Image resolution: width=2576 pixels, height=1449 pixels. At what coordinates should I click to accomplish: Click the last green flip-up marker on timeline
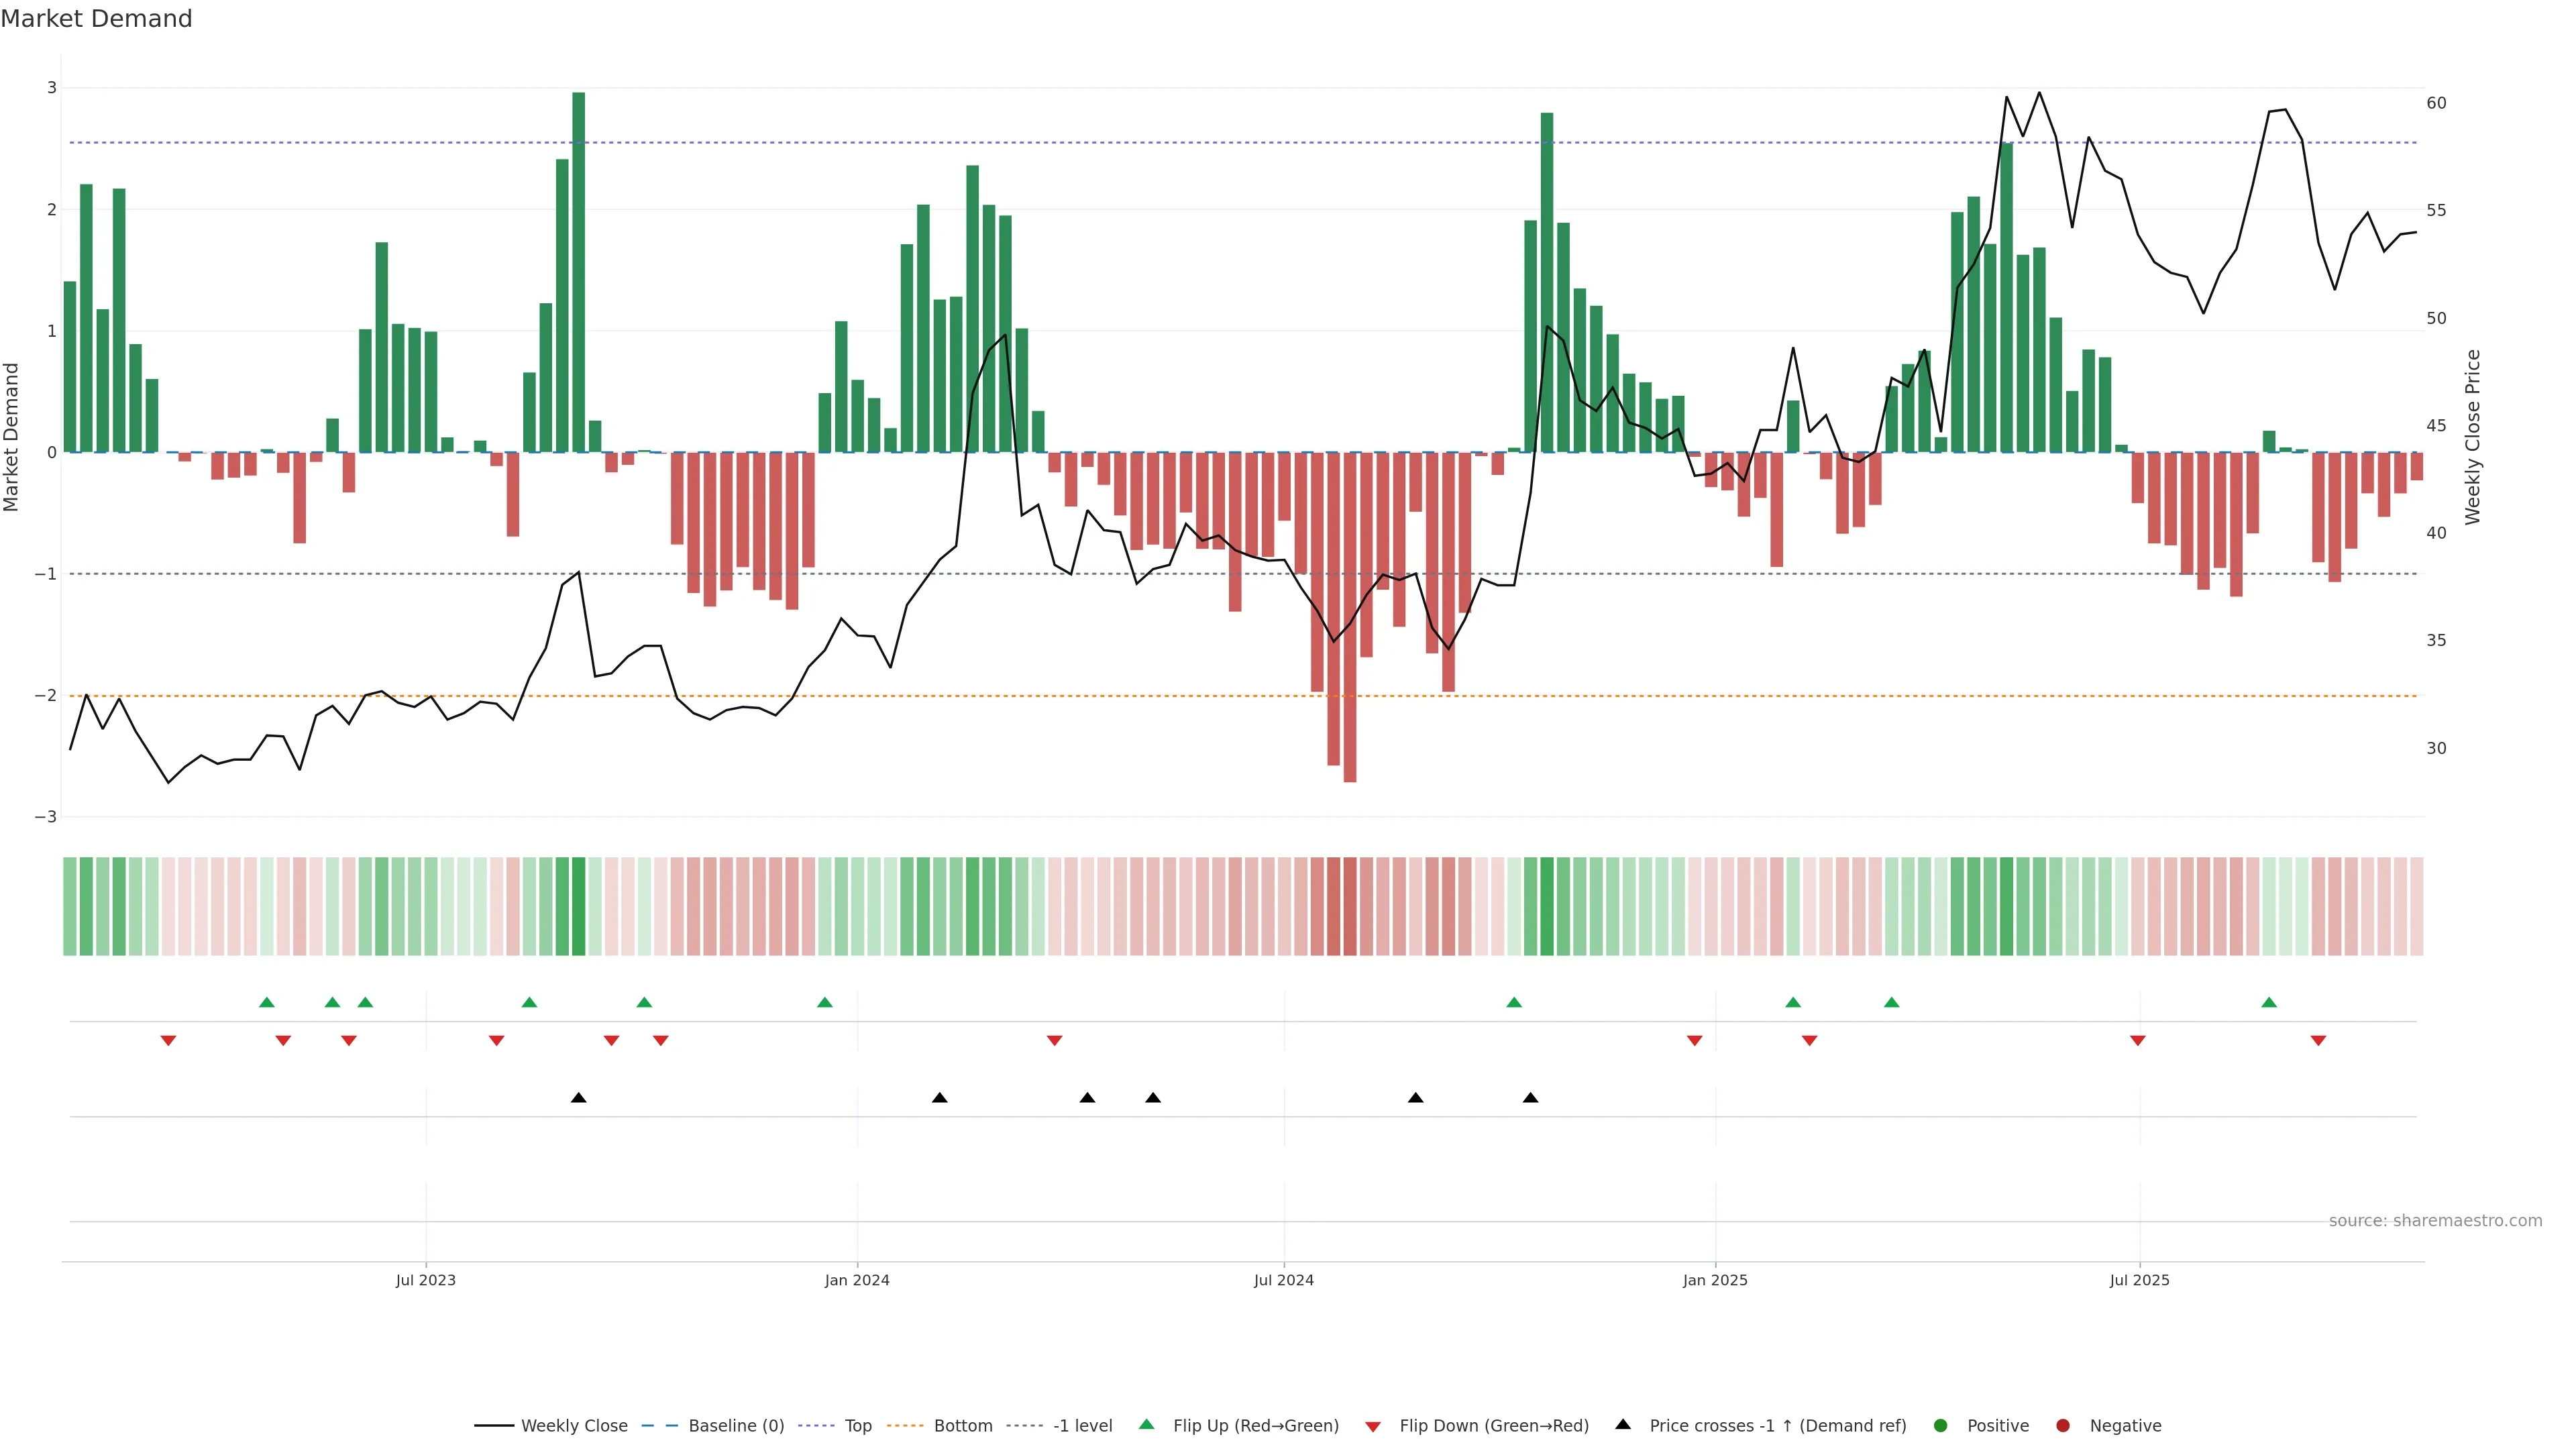click(2269, 1002)
